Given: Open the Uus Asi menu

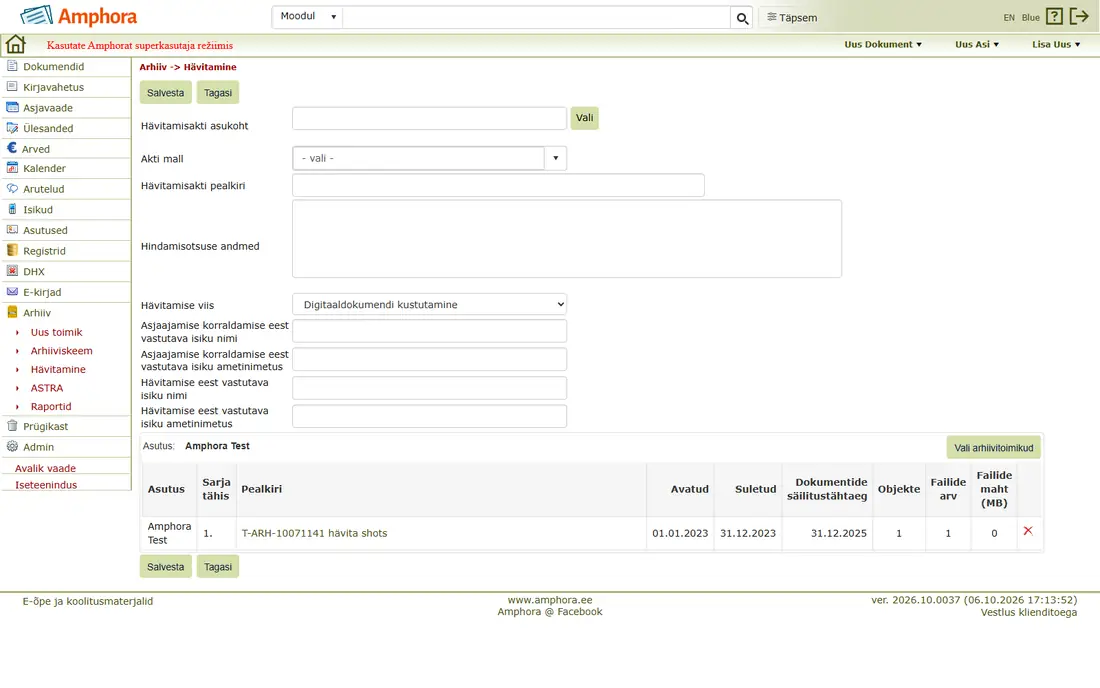Looking at the screenshot, I should point(977,44).
